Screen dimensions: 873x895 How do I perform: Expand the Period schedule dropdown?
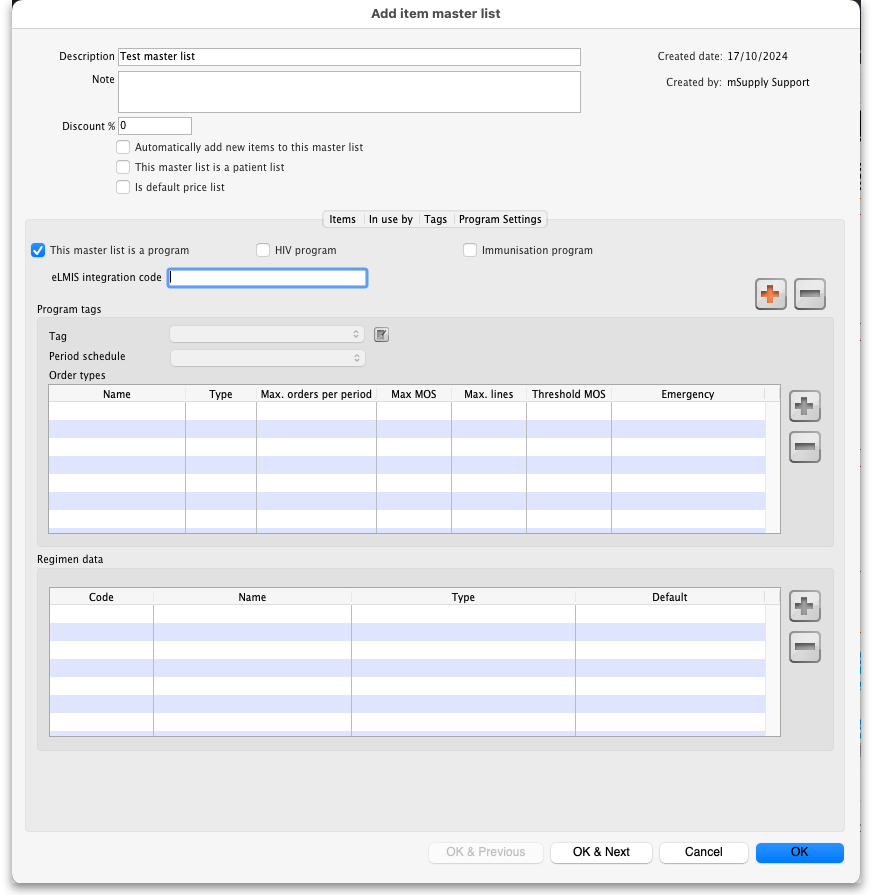tap(267, 357)
